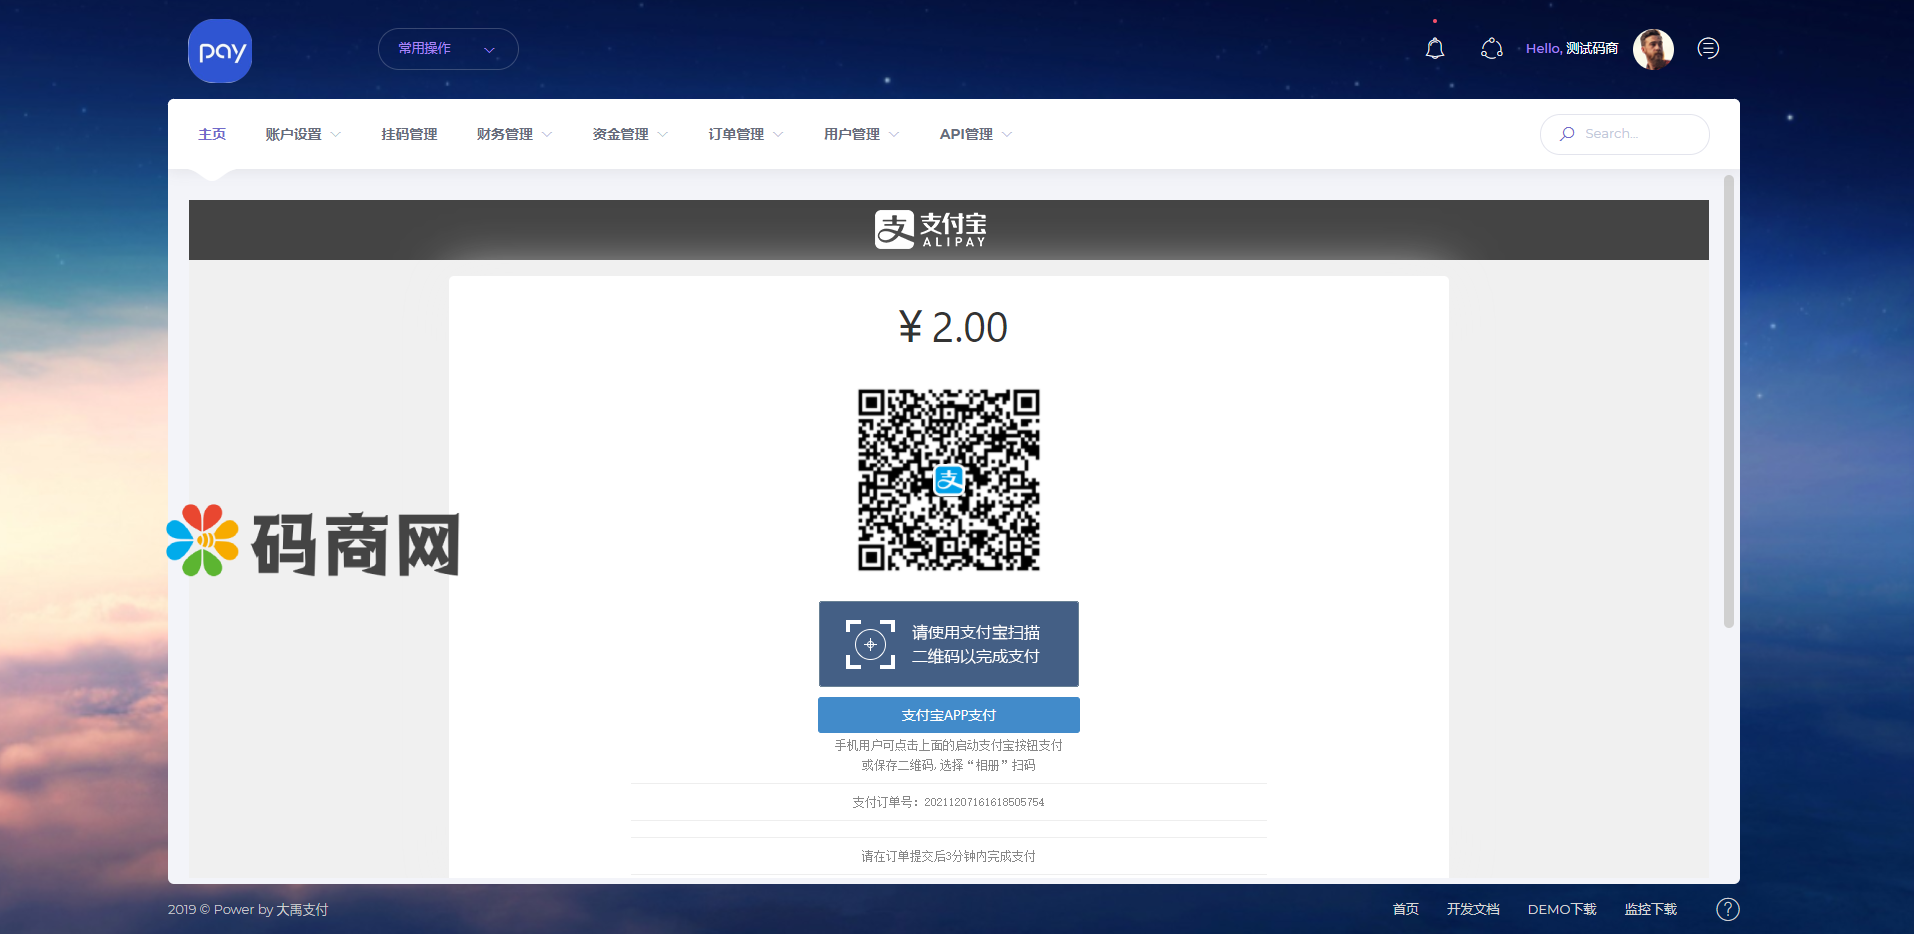Click the vertical page scrollbar

tap(1728, 400)
